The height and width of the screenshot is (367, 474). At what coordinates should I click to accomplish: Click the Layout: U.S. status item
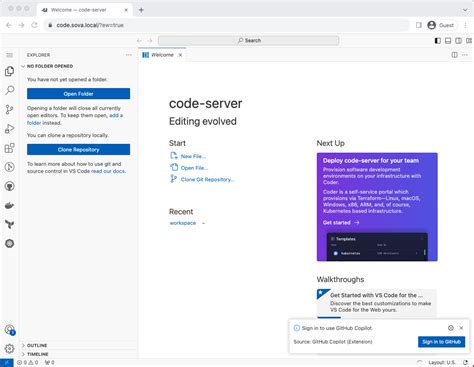tap(442, 362)
